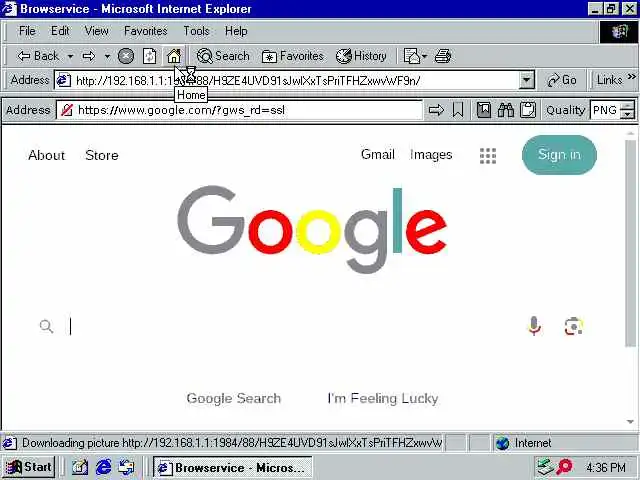The width and height of the screenshot is (640, 480).
Task: Go forward with the Forward arrow
Action: tap(89, 56)
